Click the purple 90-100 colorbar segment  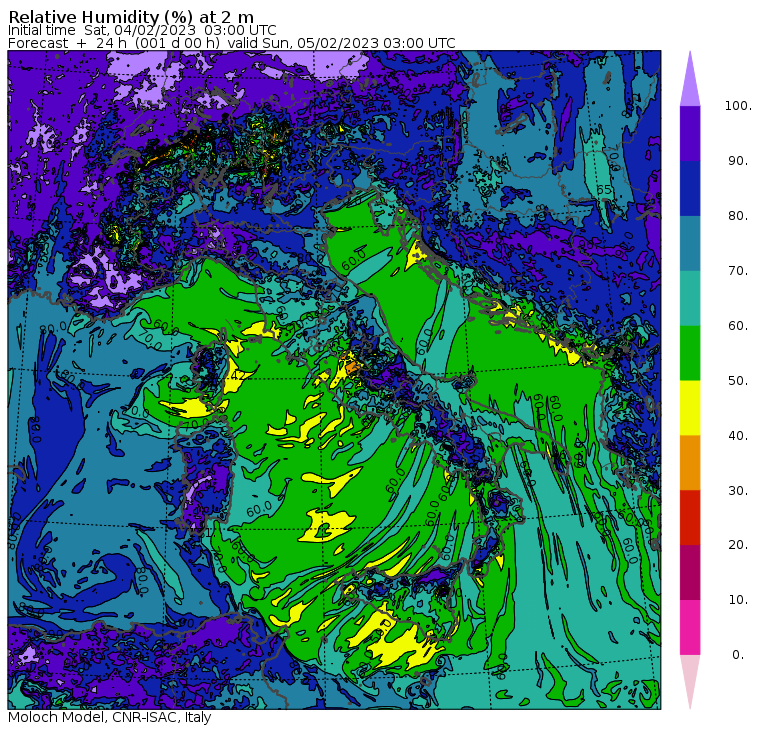point(690,133)
